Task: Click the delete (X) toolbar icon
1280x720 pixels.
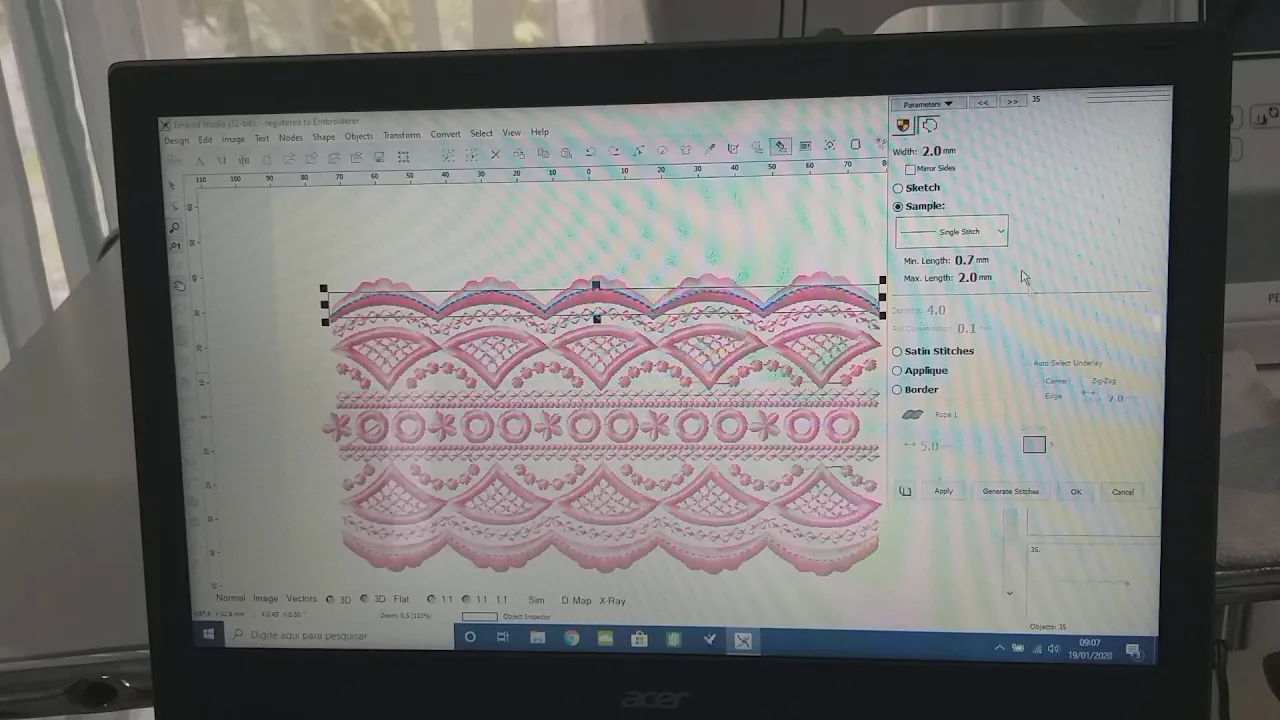Action: pyautogui.click(x=494, y=155)
